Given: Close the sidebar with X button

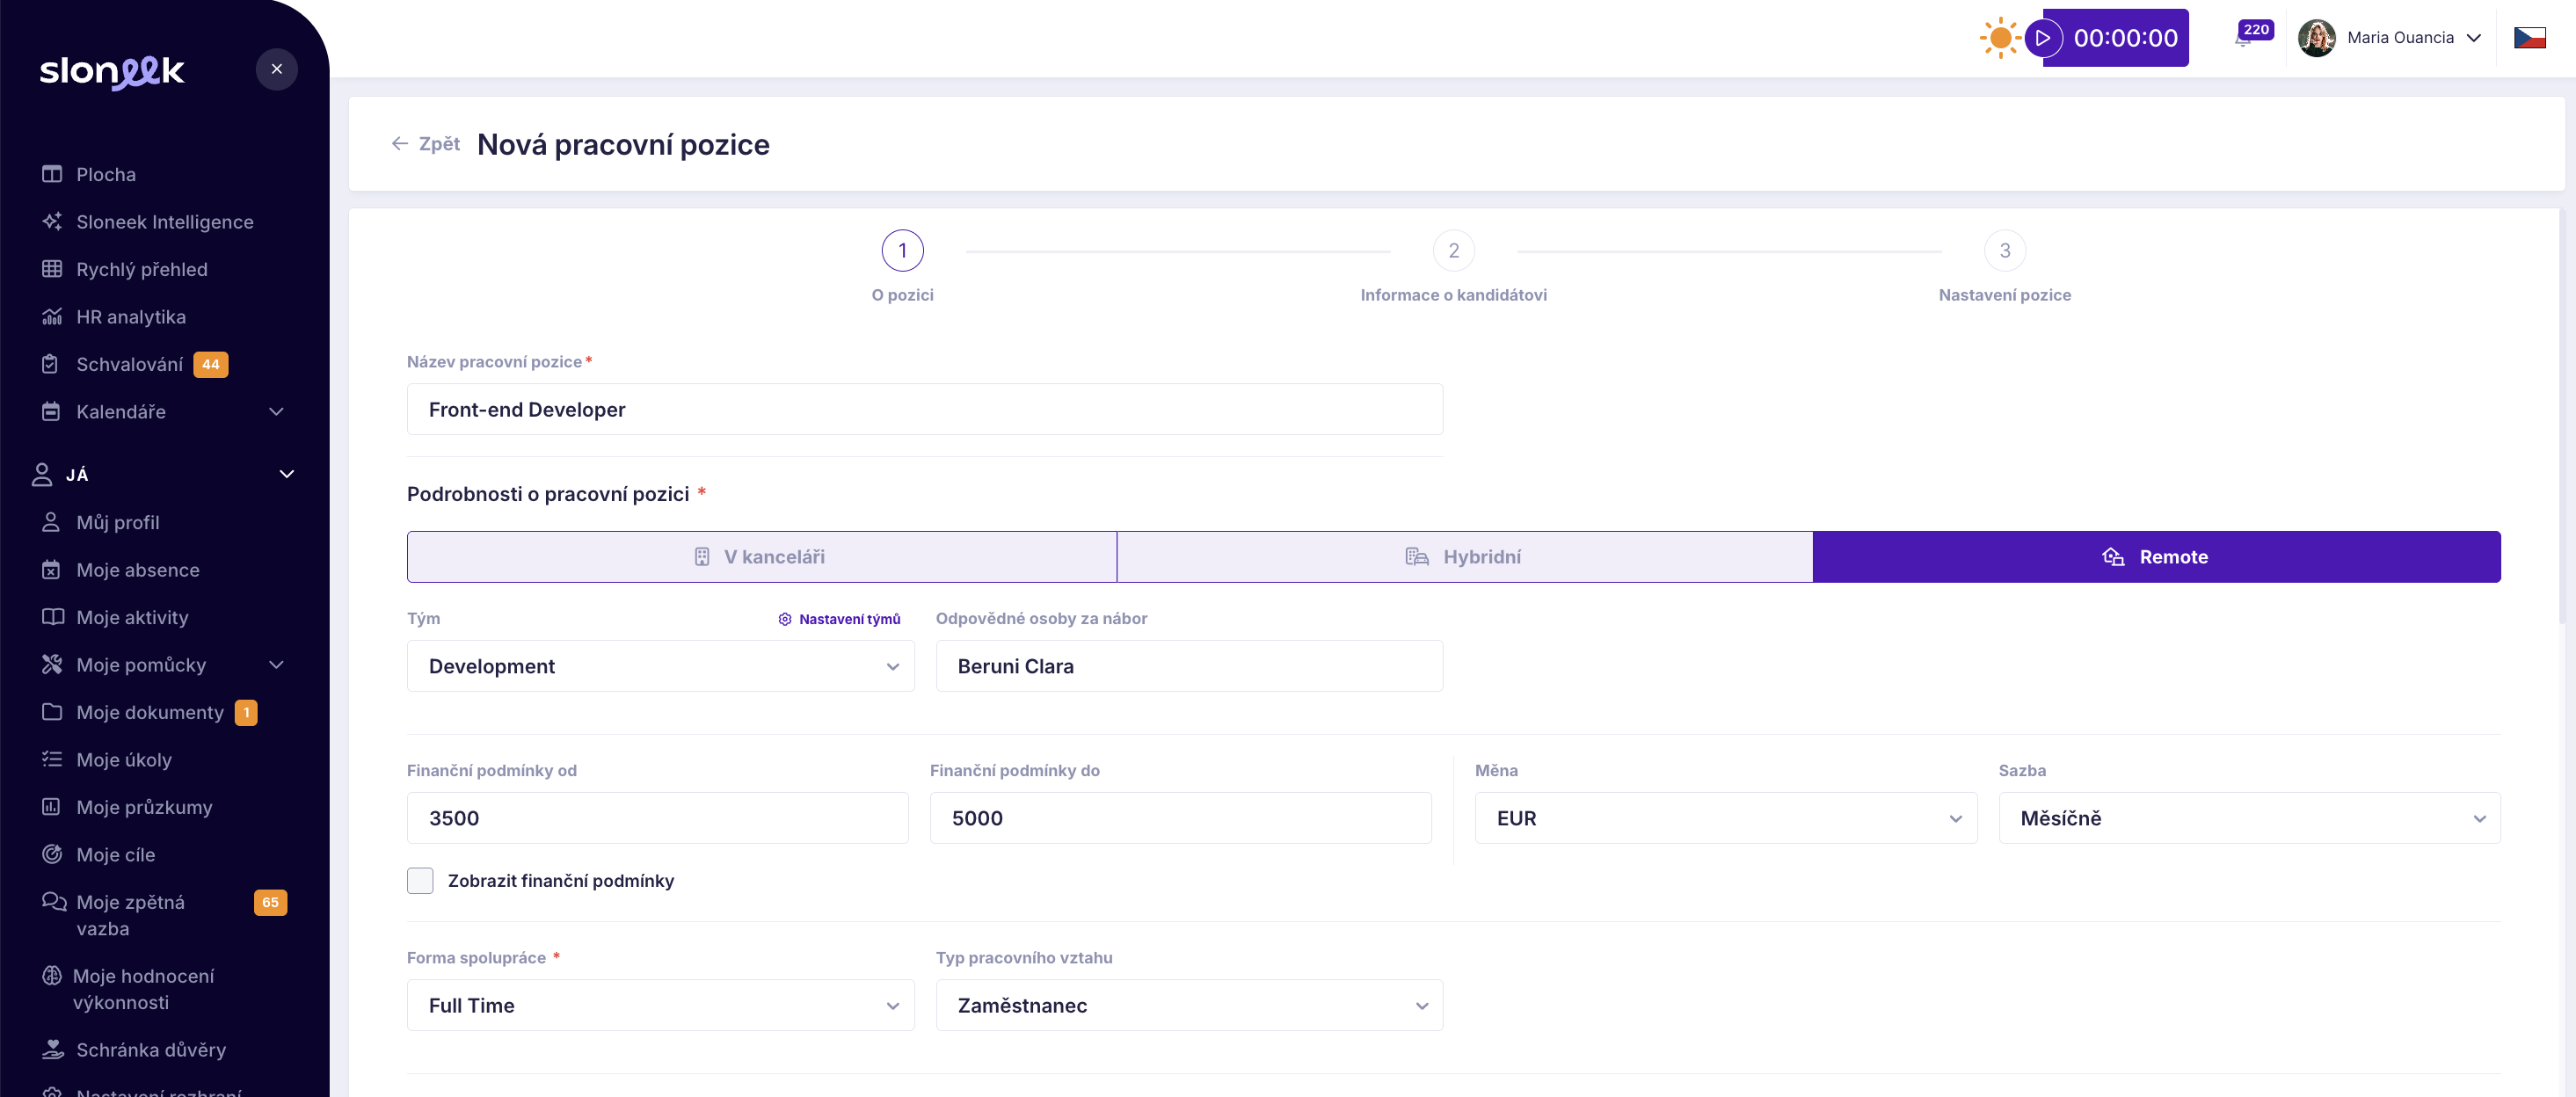Looking at the screenshot, I should click(x=276, y=69).
